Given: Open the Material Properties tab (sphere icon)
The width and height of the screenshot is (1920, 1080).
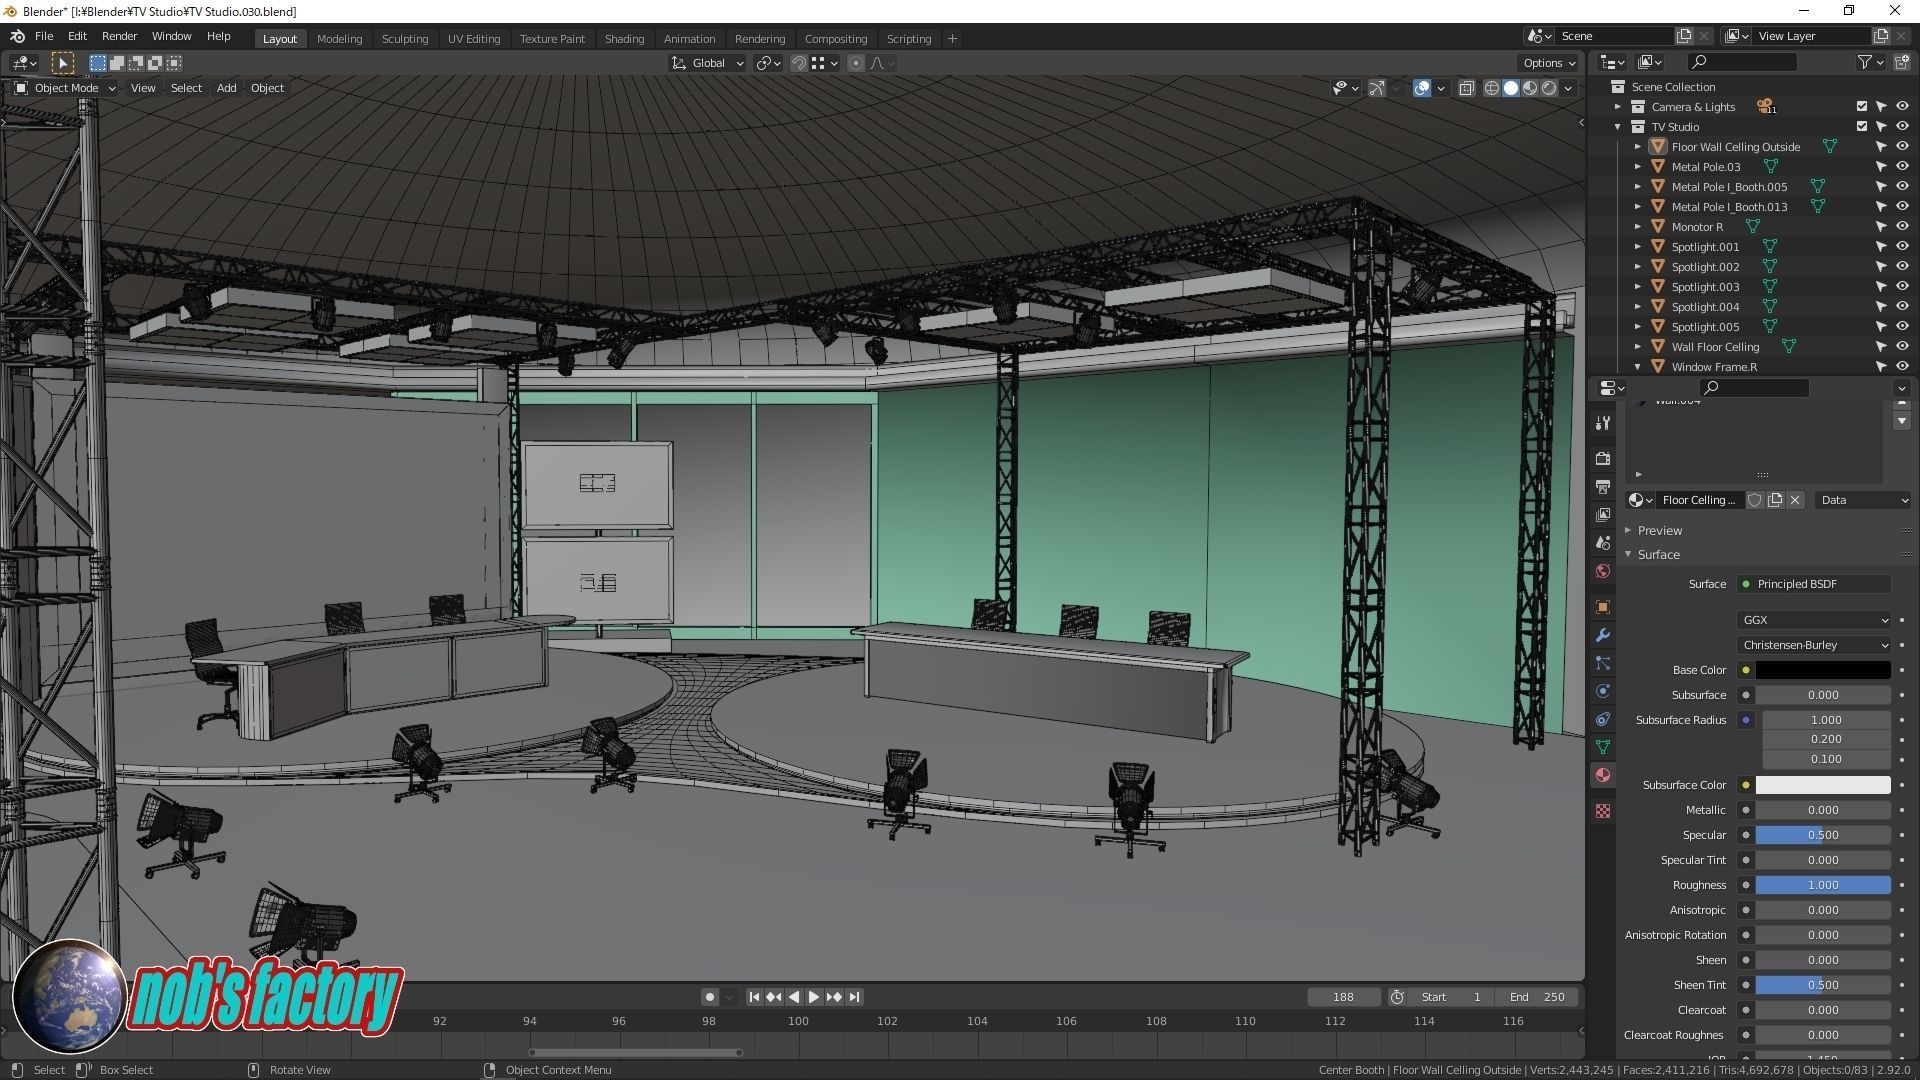Looking at the screenshot, I should (1603, 776).
